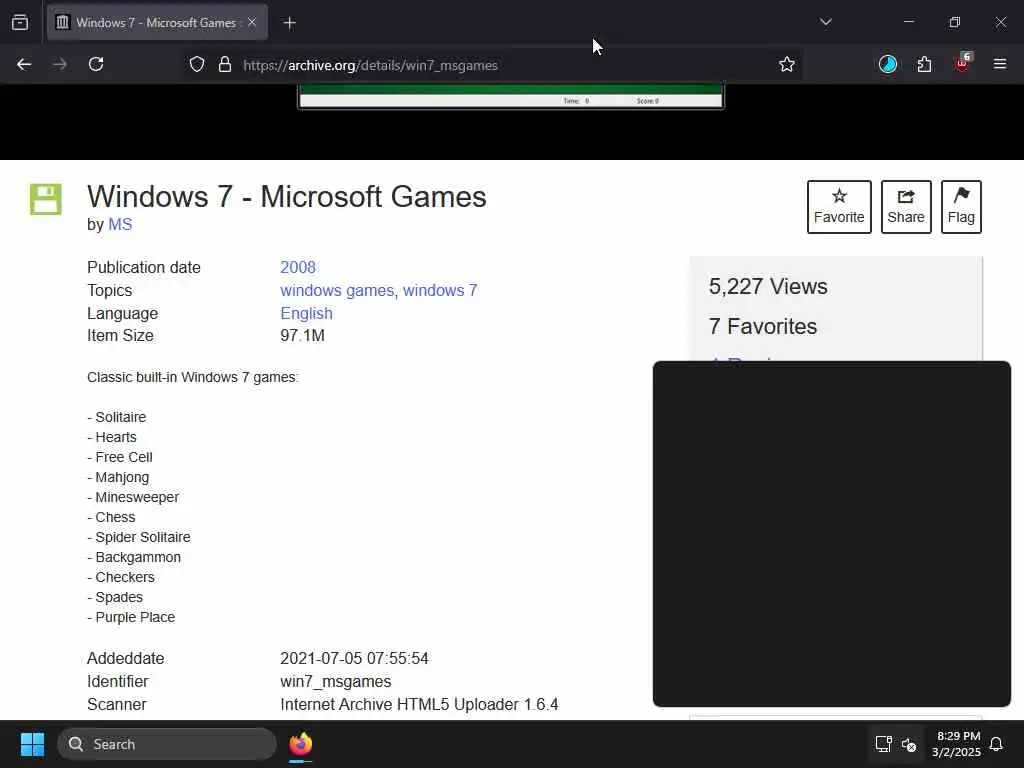Go back to the previous page
Viewport: 1024px width, 768px height.
24,64
